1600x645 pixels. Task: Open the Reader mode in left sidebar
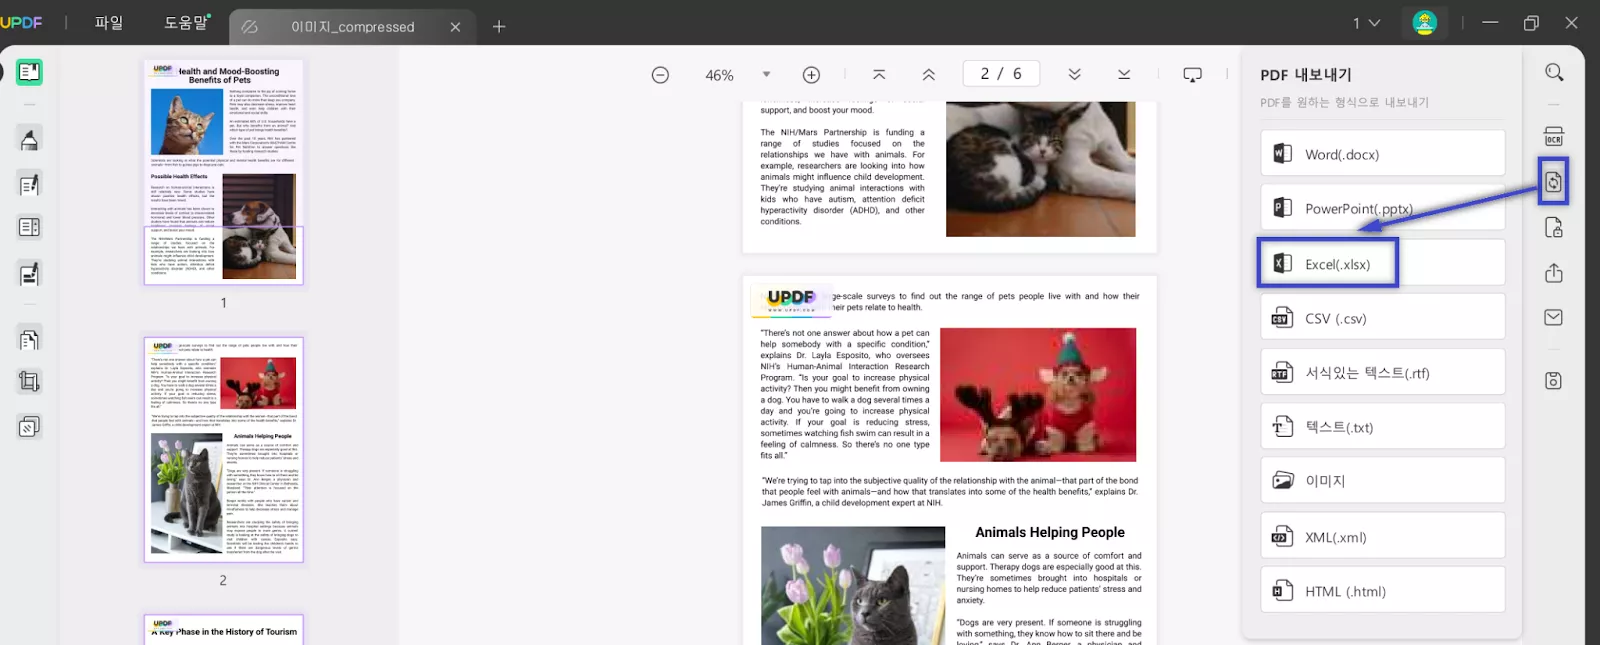pos(29,72)
